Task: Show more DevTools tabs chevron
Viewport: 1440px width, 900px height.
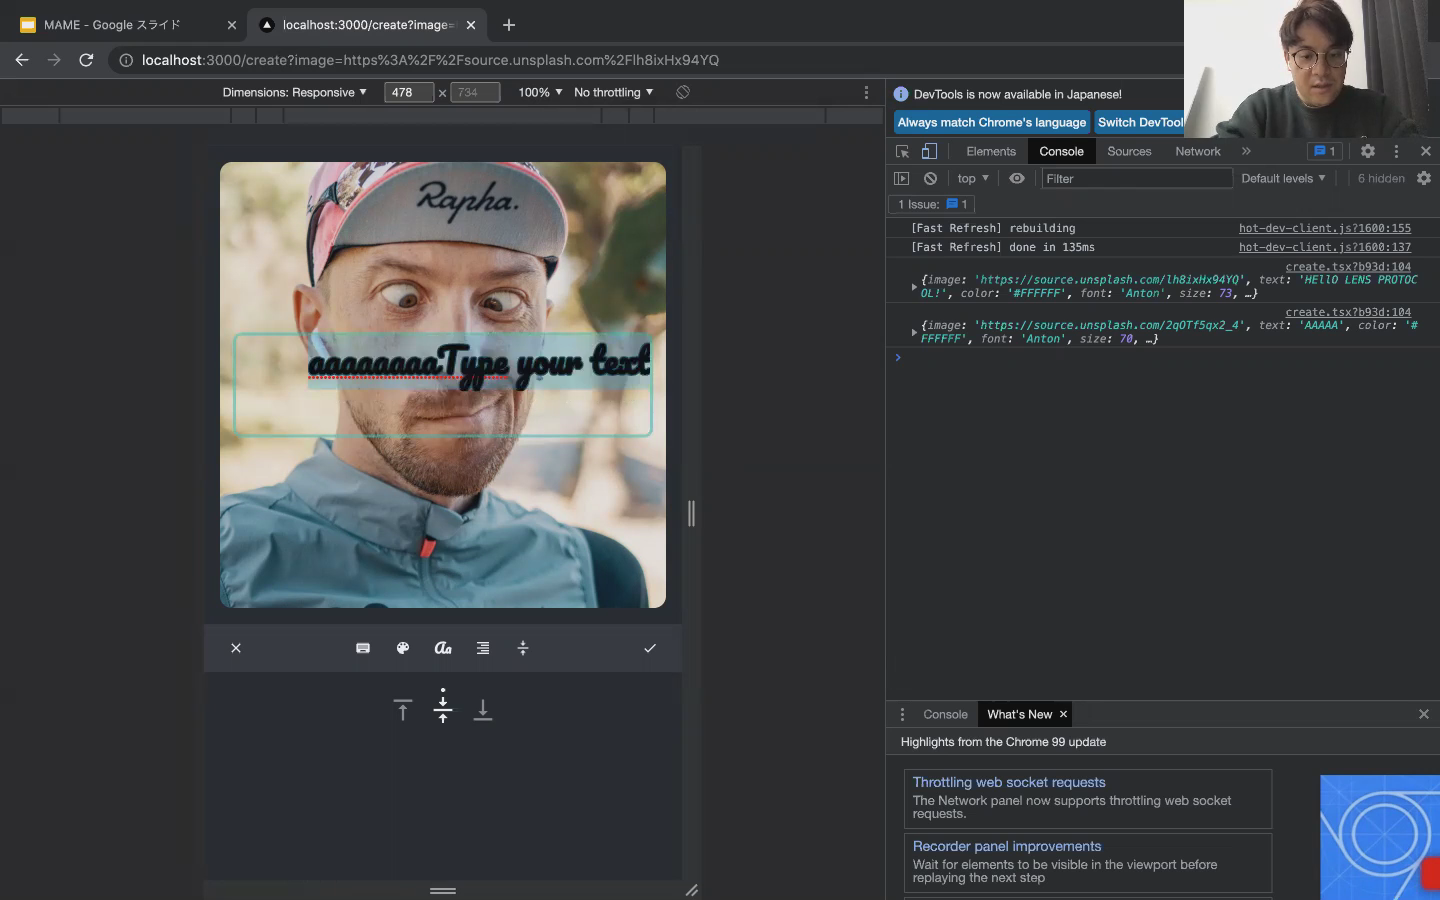Action: (x=1246, y=151)
